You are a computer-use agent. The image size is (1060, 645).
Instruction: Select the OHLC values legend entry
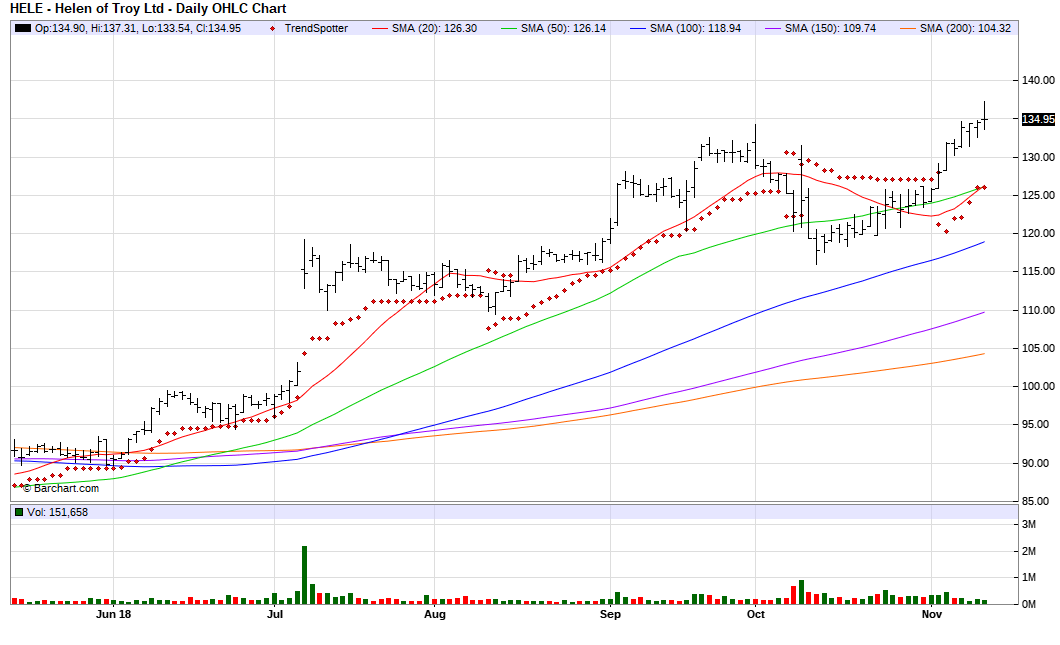(x=138, y=28)
